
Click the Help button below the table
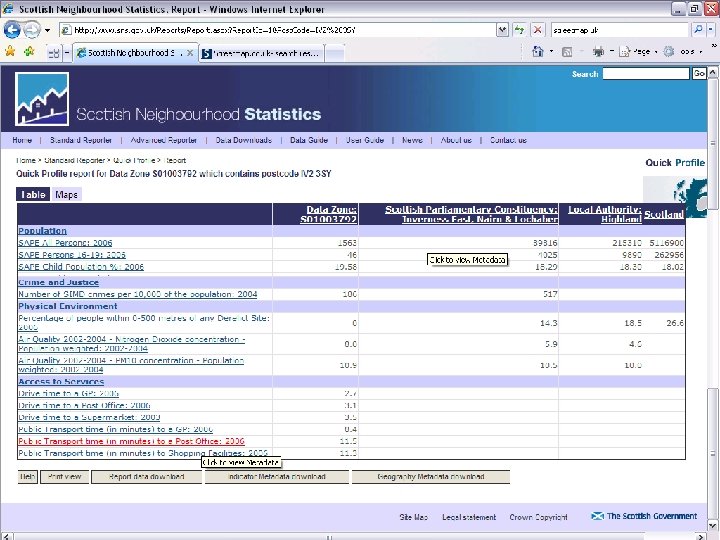tap(28, 477)
